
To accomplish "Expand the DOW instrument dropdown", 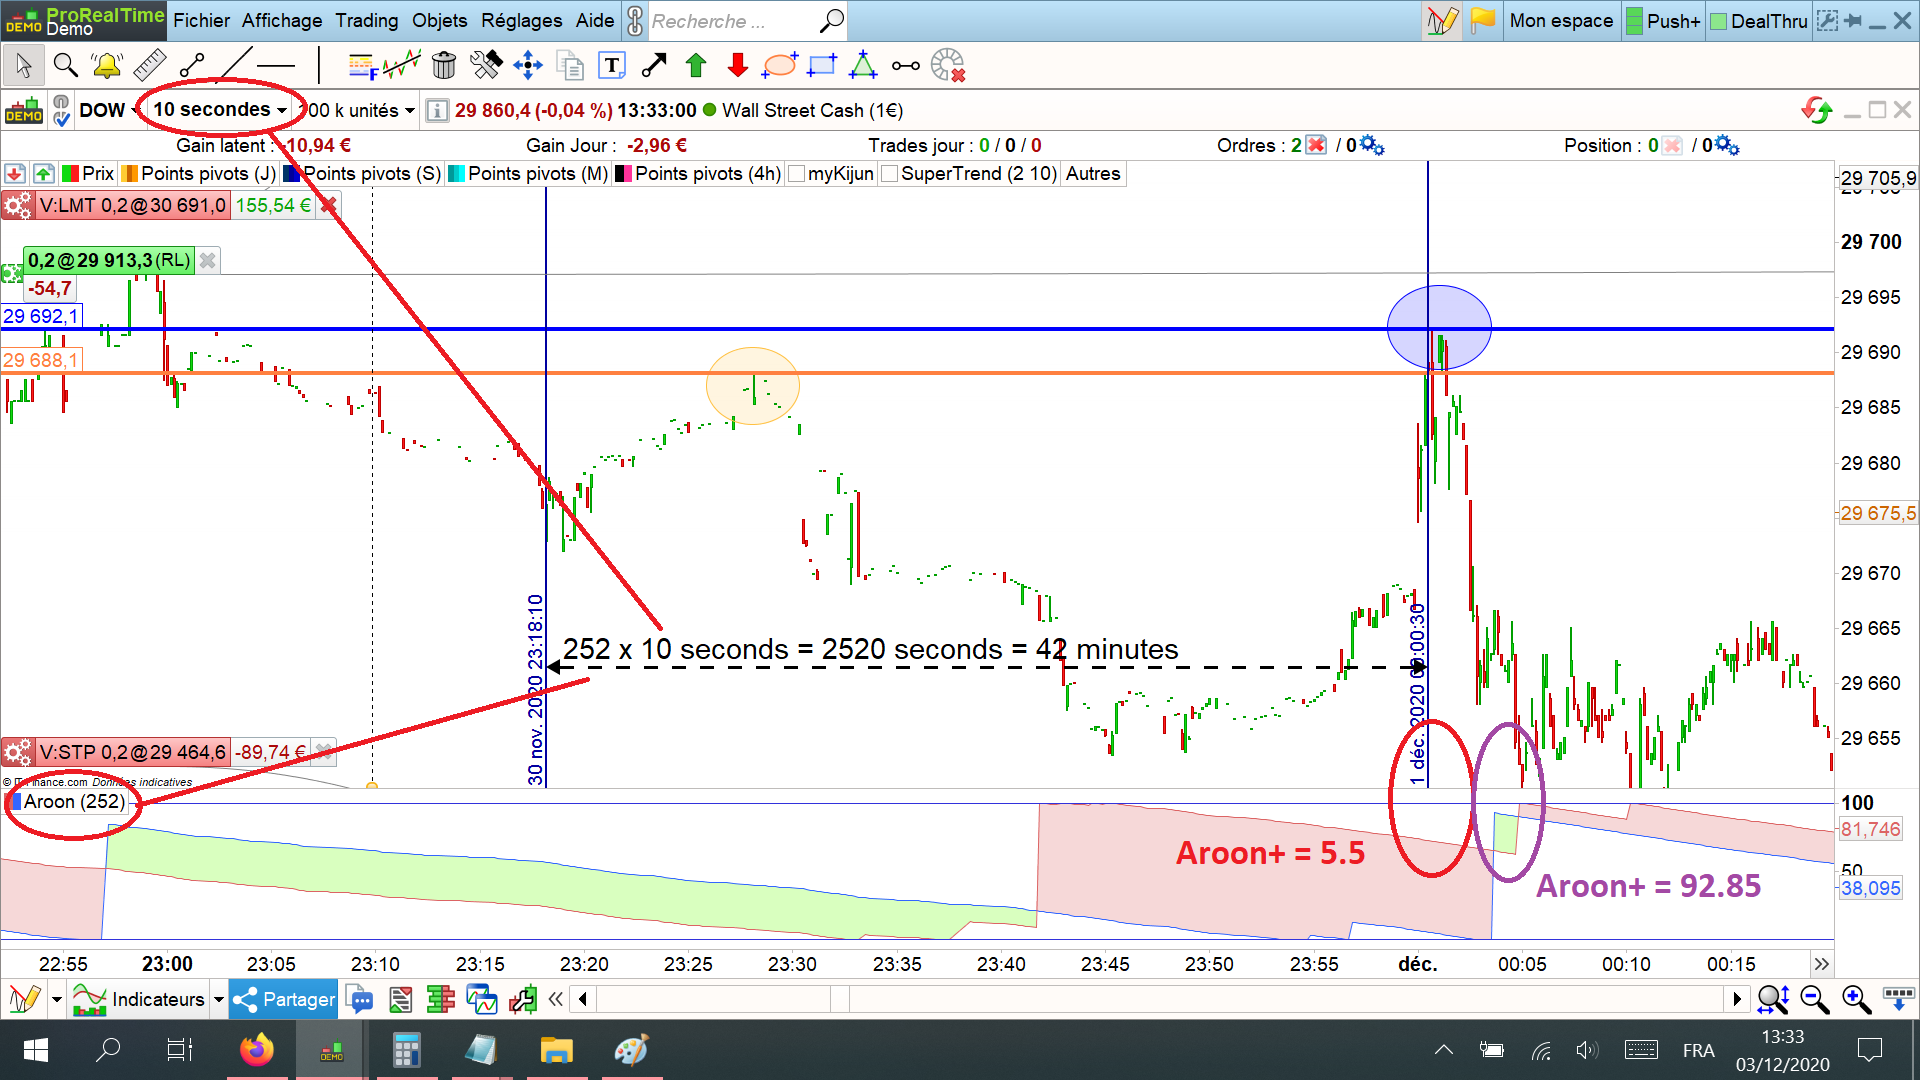I will click(135, 110).
